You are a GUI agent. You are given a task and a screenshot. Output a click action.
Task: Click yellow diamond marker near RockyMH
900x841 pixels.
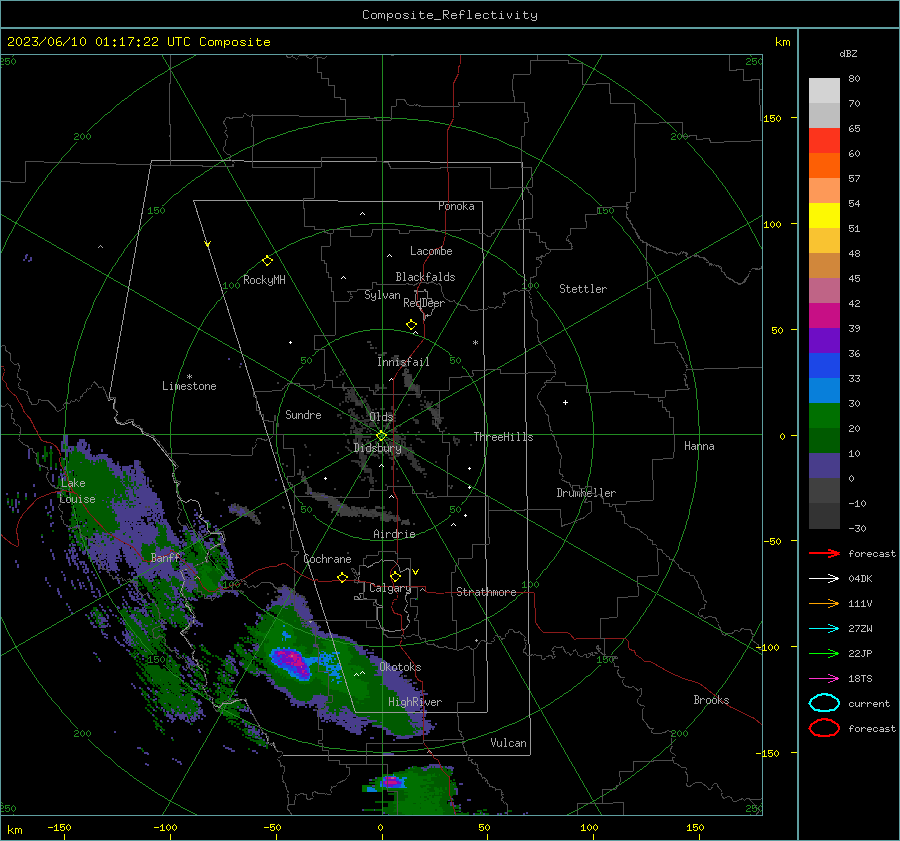[267, 261]
